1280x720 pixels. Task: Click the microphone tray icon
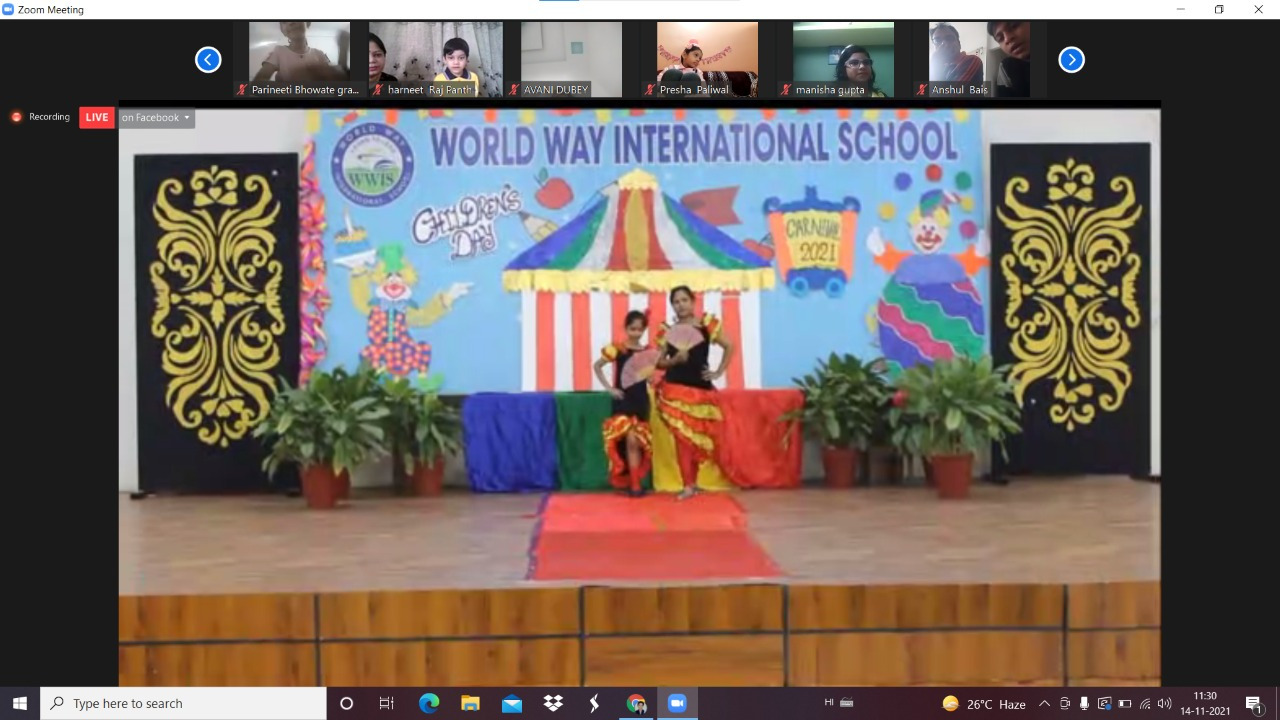[x=1084, y=704]
